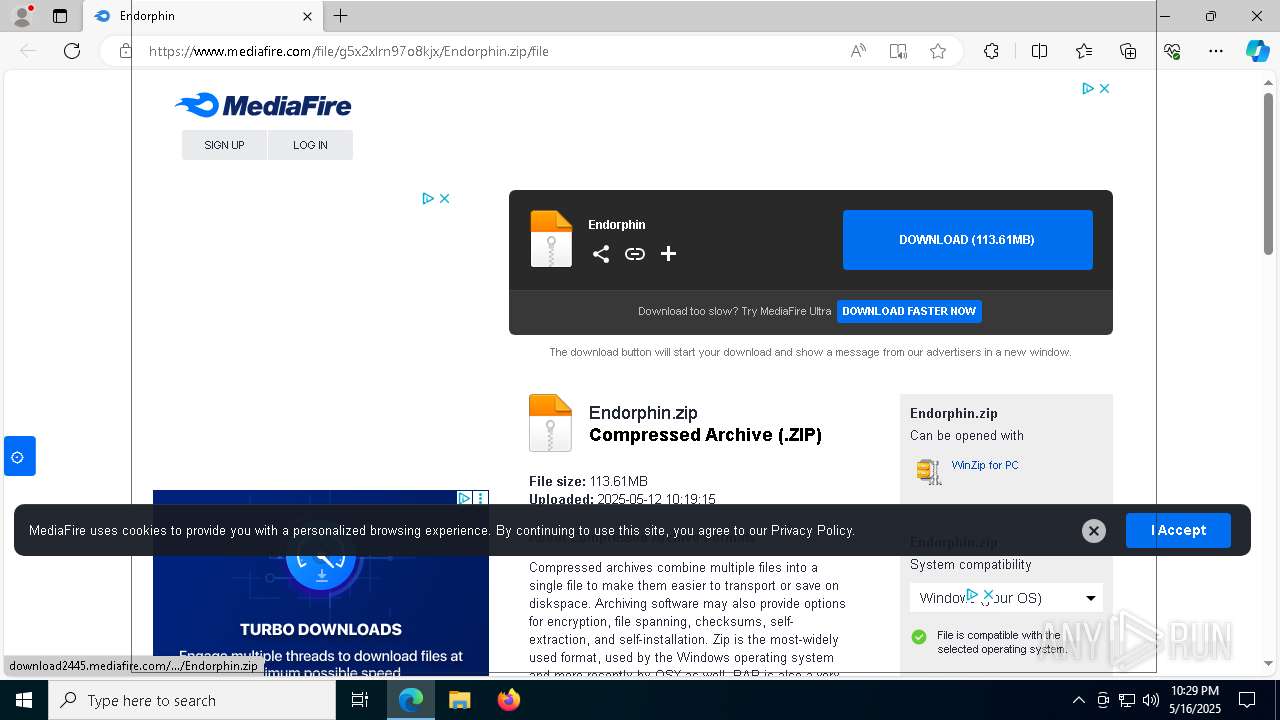This screenshot has height=720, width=1280.
Task: Open the Privacy Policy text in the cookie banner
Action: [x=812, y=531]
